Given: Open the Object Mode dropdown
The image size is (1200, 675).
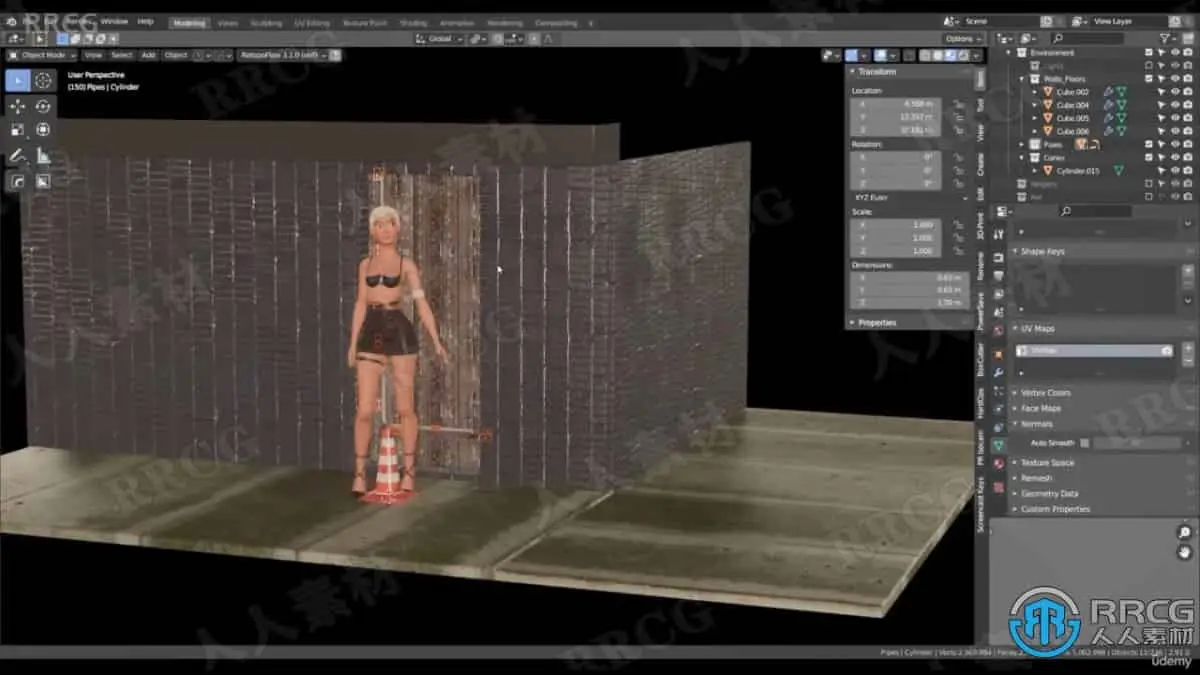Looking at the screenshot, I should [43, 55].
